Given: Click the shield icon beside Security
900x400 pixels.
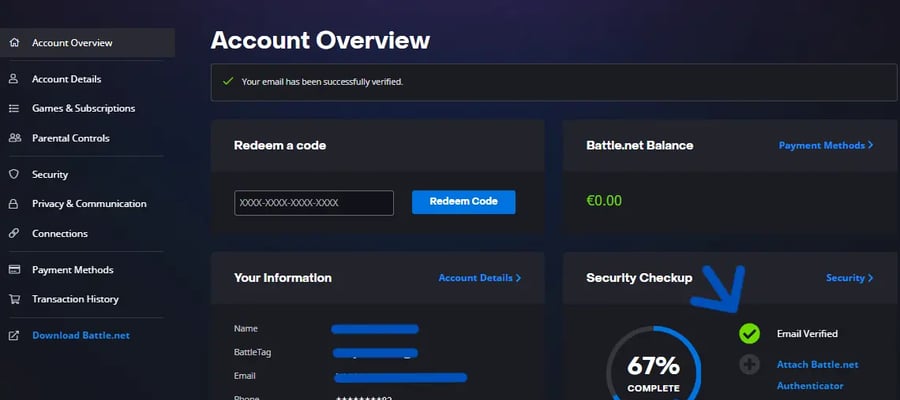Looking at the screenshot, I should click(14, 174).
